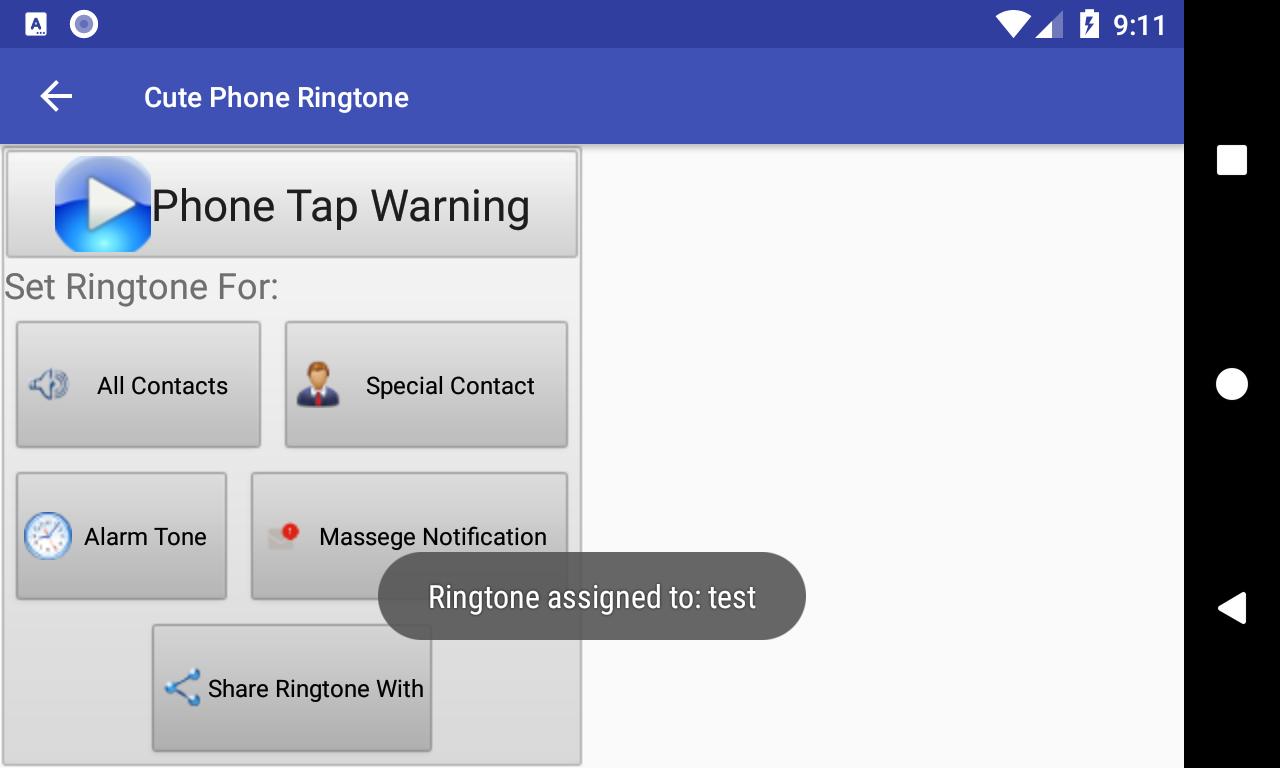The image size is (1280, 768).
Task: Click the blue share icon
Action: [182, 688]
